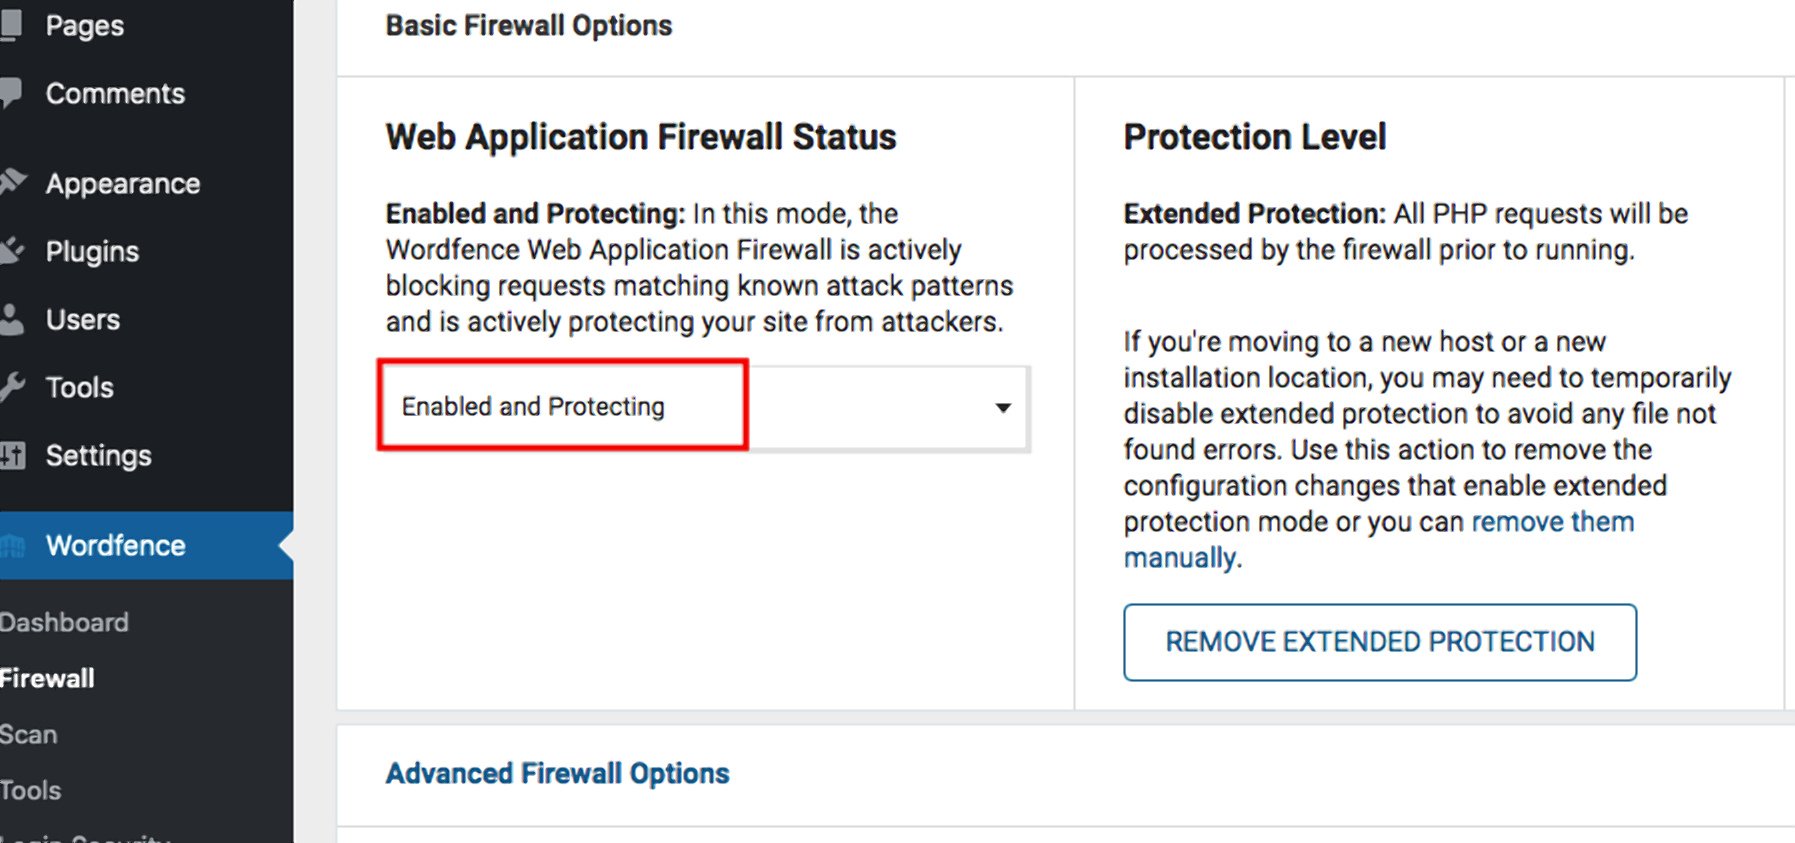1795x843 pixels.
Task: Open Wordfence Dashboard submenu item
Action: pos(64,623)
